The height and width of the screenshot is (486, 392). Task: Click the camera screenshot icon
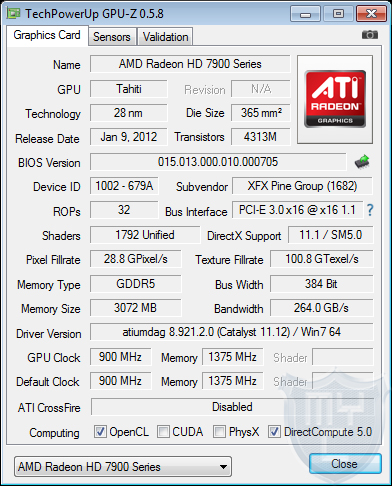pyautogui.click(x=370, y=34)
